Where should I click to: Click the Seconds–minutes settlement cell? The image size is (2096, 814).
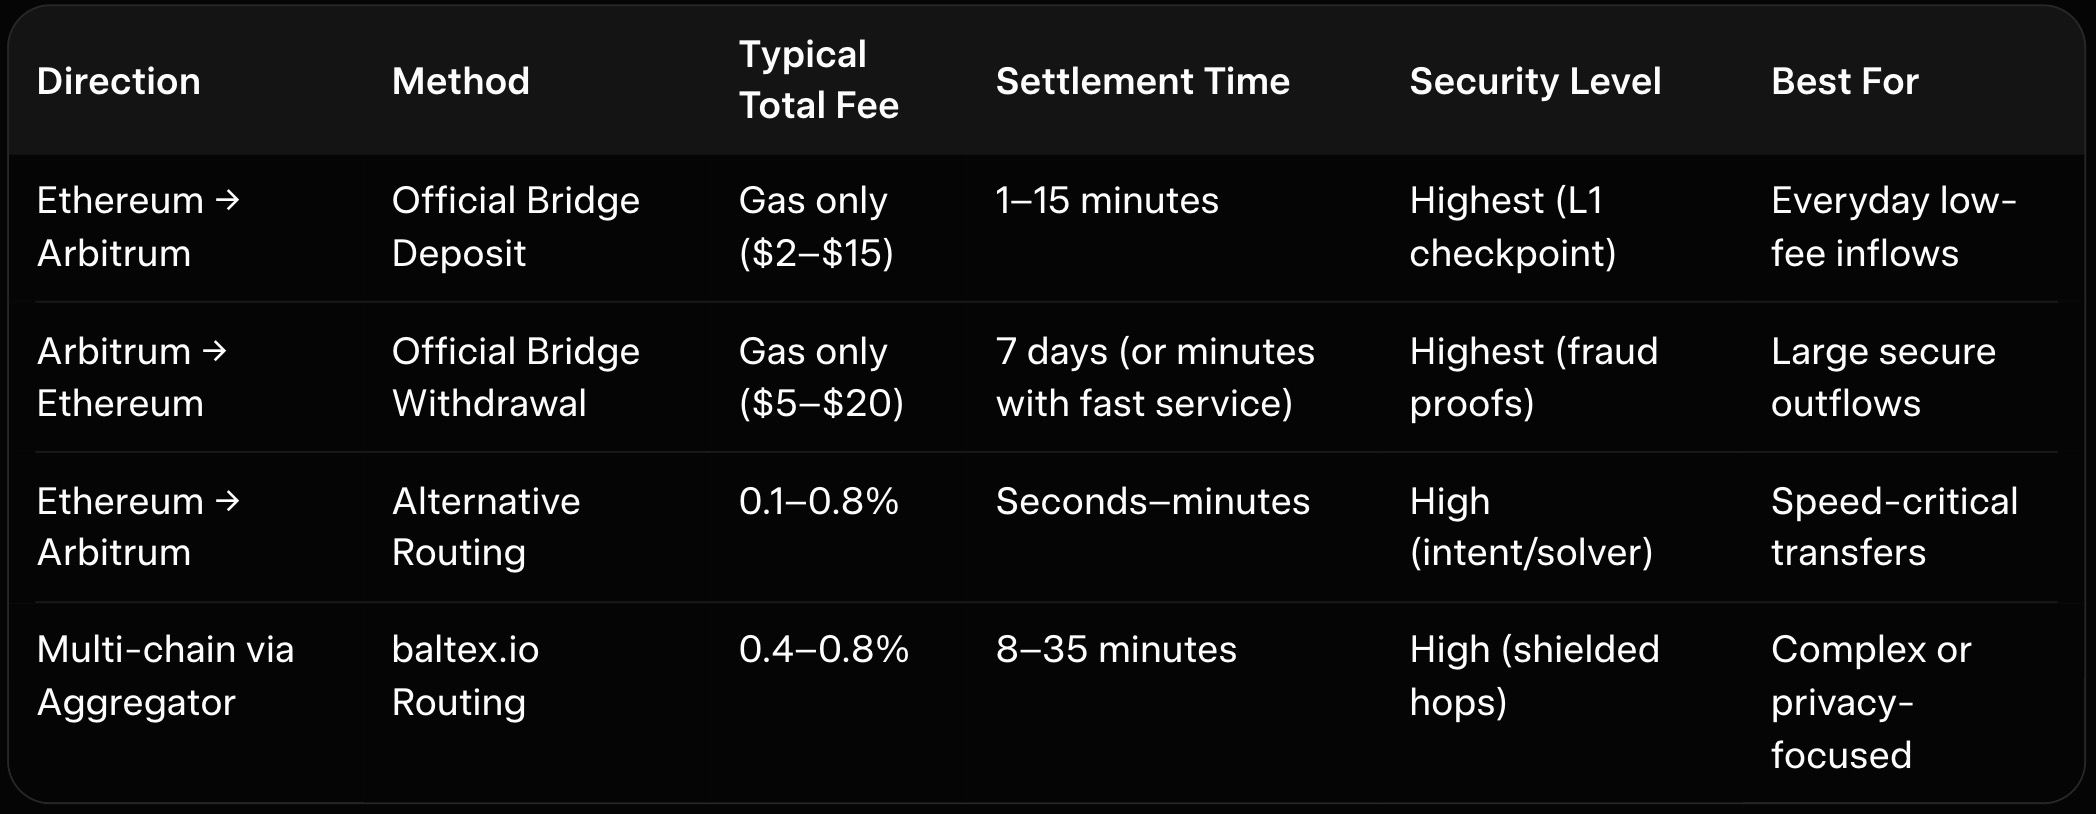click(x=1152, y=501)
